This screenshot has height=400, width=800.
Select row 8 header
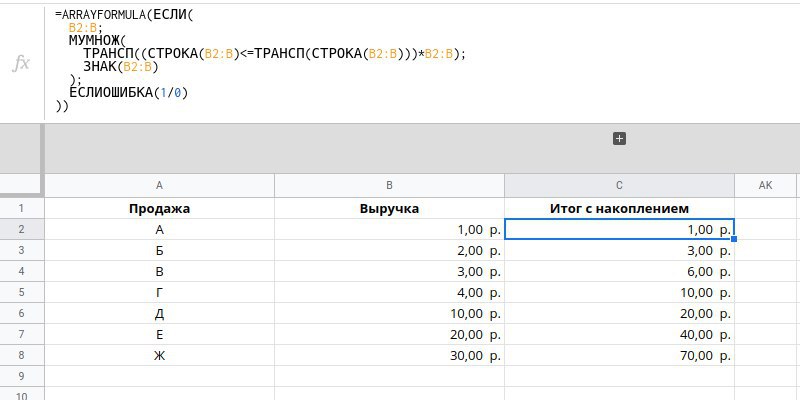[x=21, y=355]
